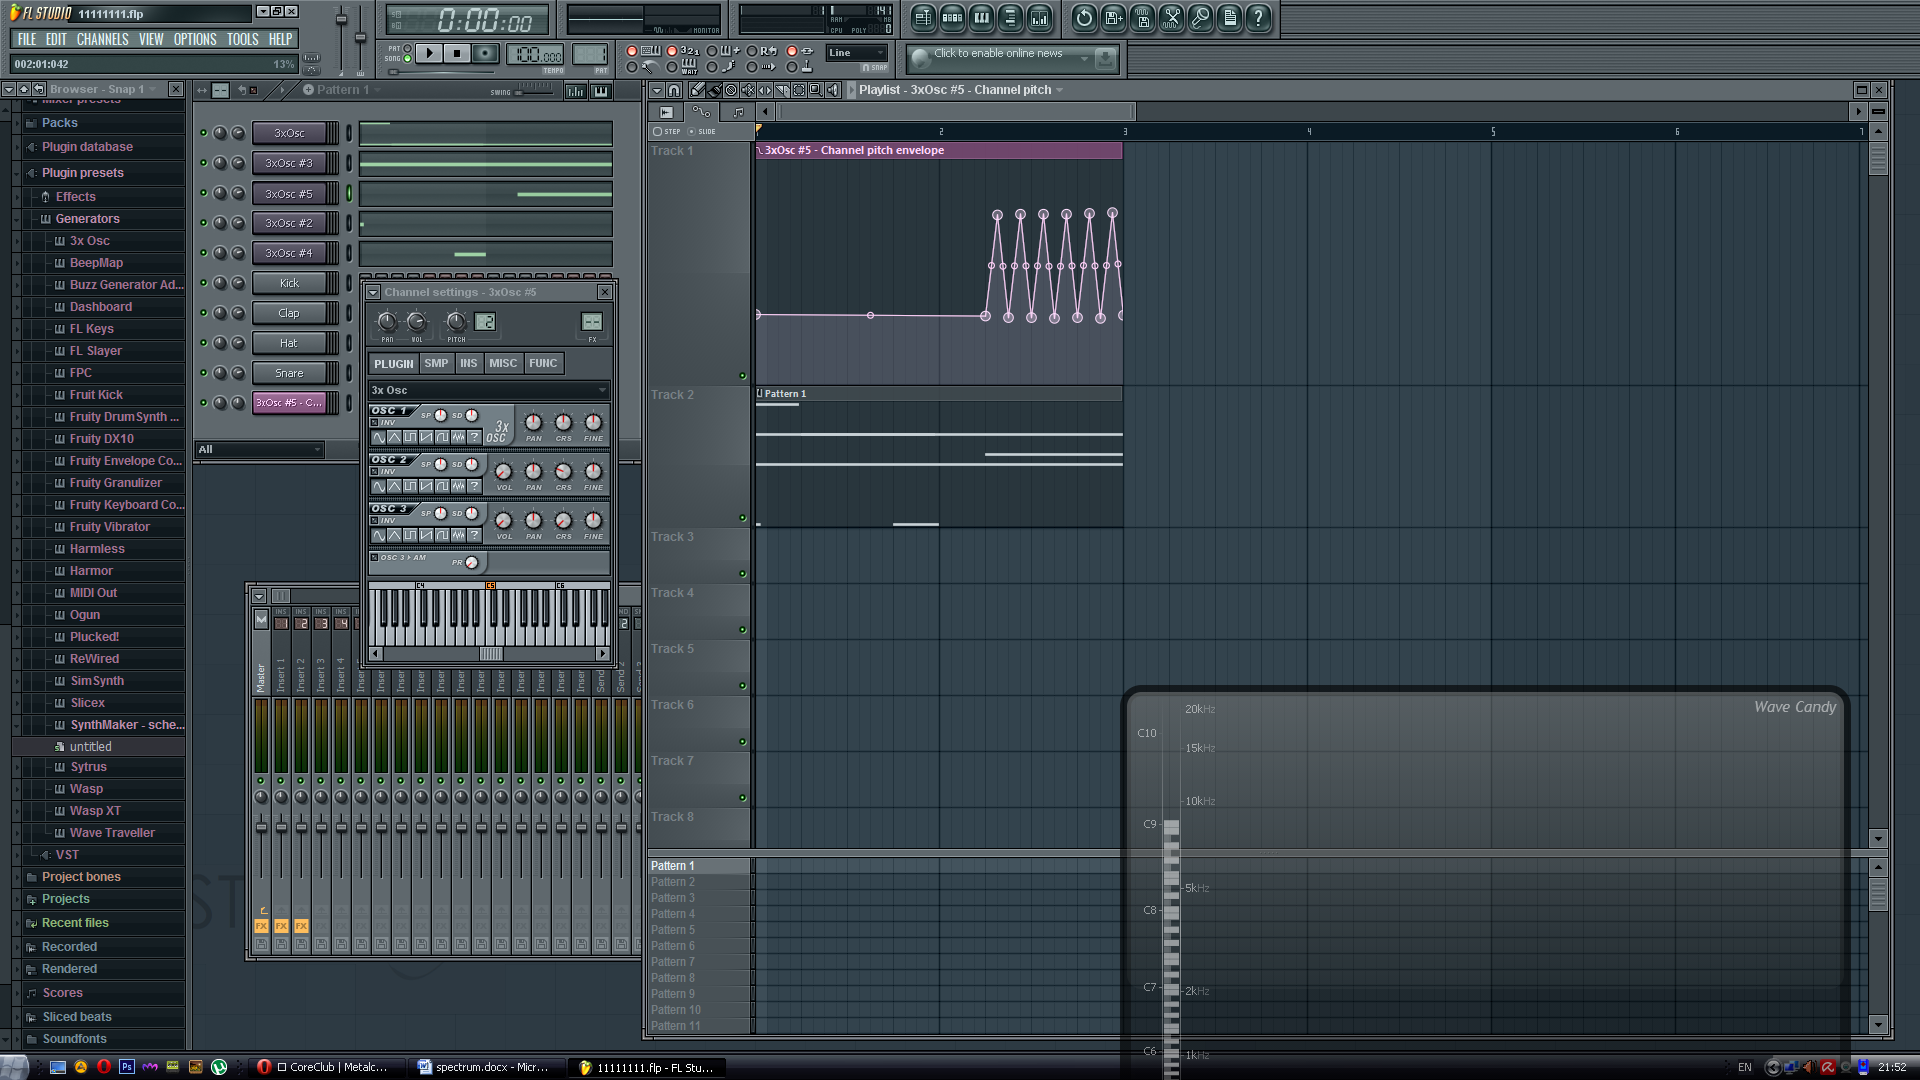Click to enable online news panel

tap(1012, 59)
